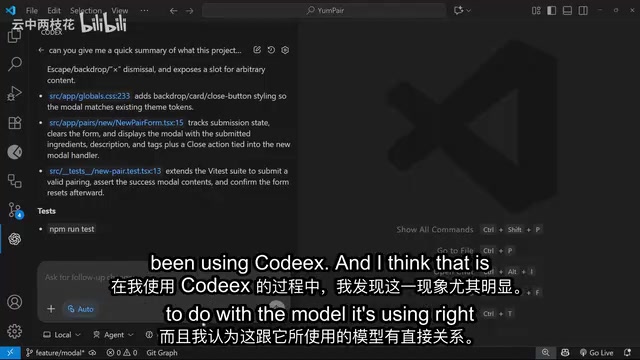
Task: Open the View menu
Action: 120,11
